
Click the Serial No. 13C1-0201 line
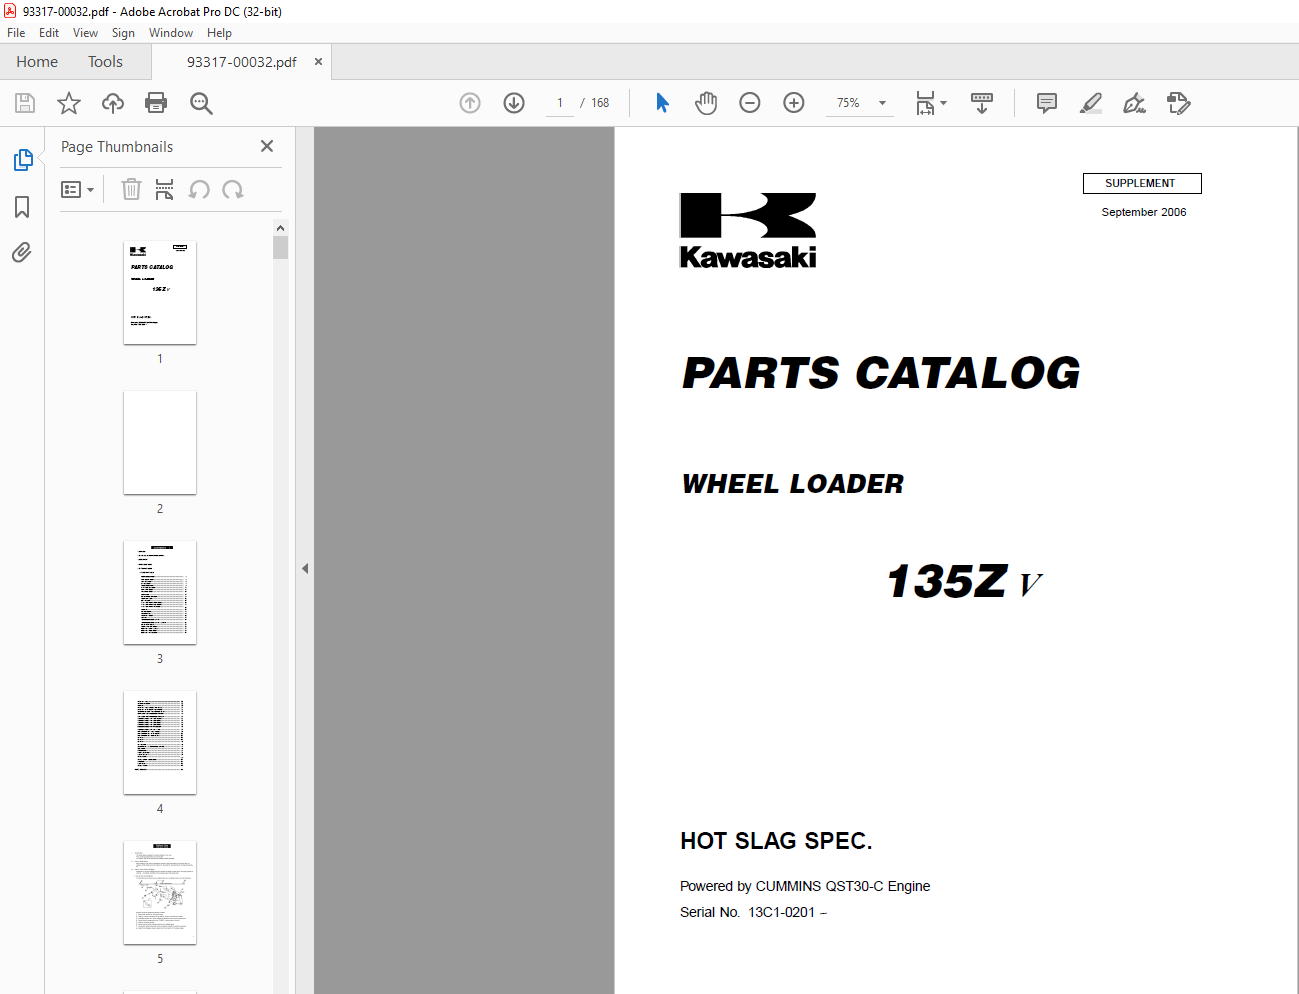pyautogui.click(x=753, y=912)
